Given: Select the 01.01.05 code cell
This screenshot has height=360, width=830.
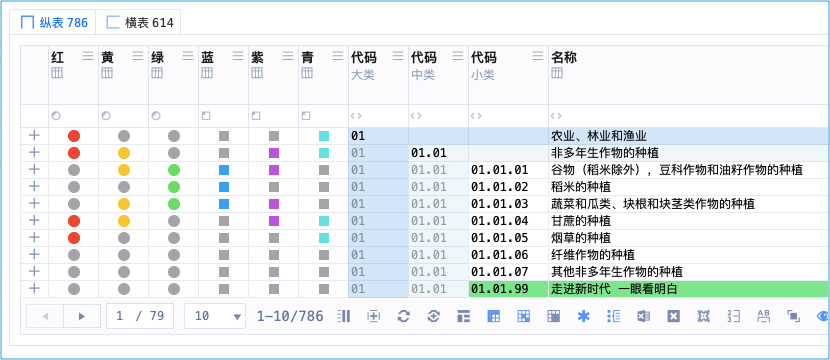Looking at the screenshot, I should (508, 238).
